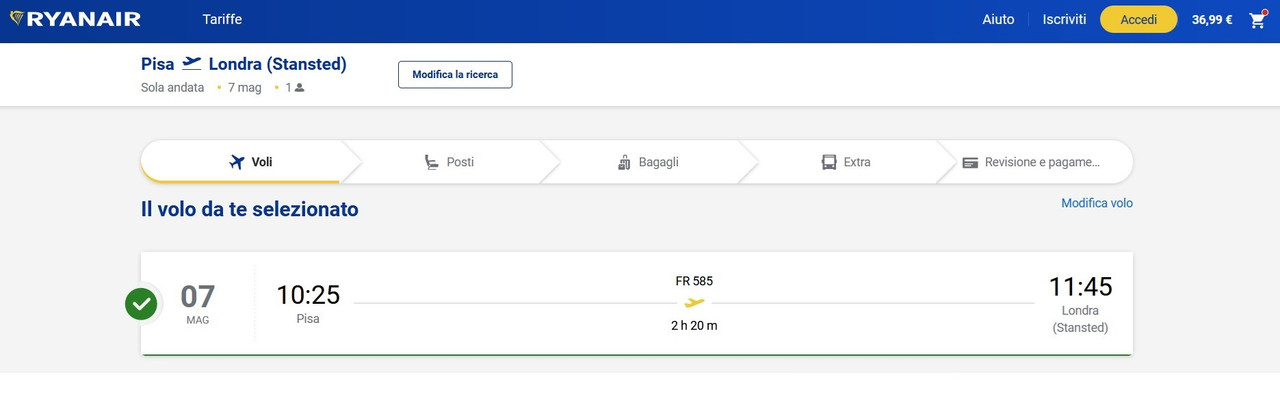Click the passenger icon next to 1
Screen dimensions: 1280x401
299,88
